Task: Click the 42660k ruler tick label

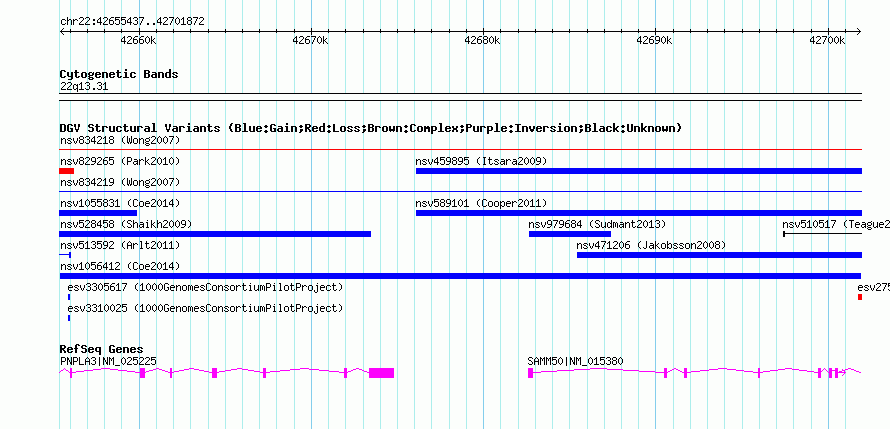Action: click(x=138, y=40)
